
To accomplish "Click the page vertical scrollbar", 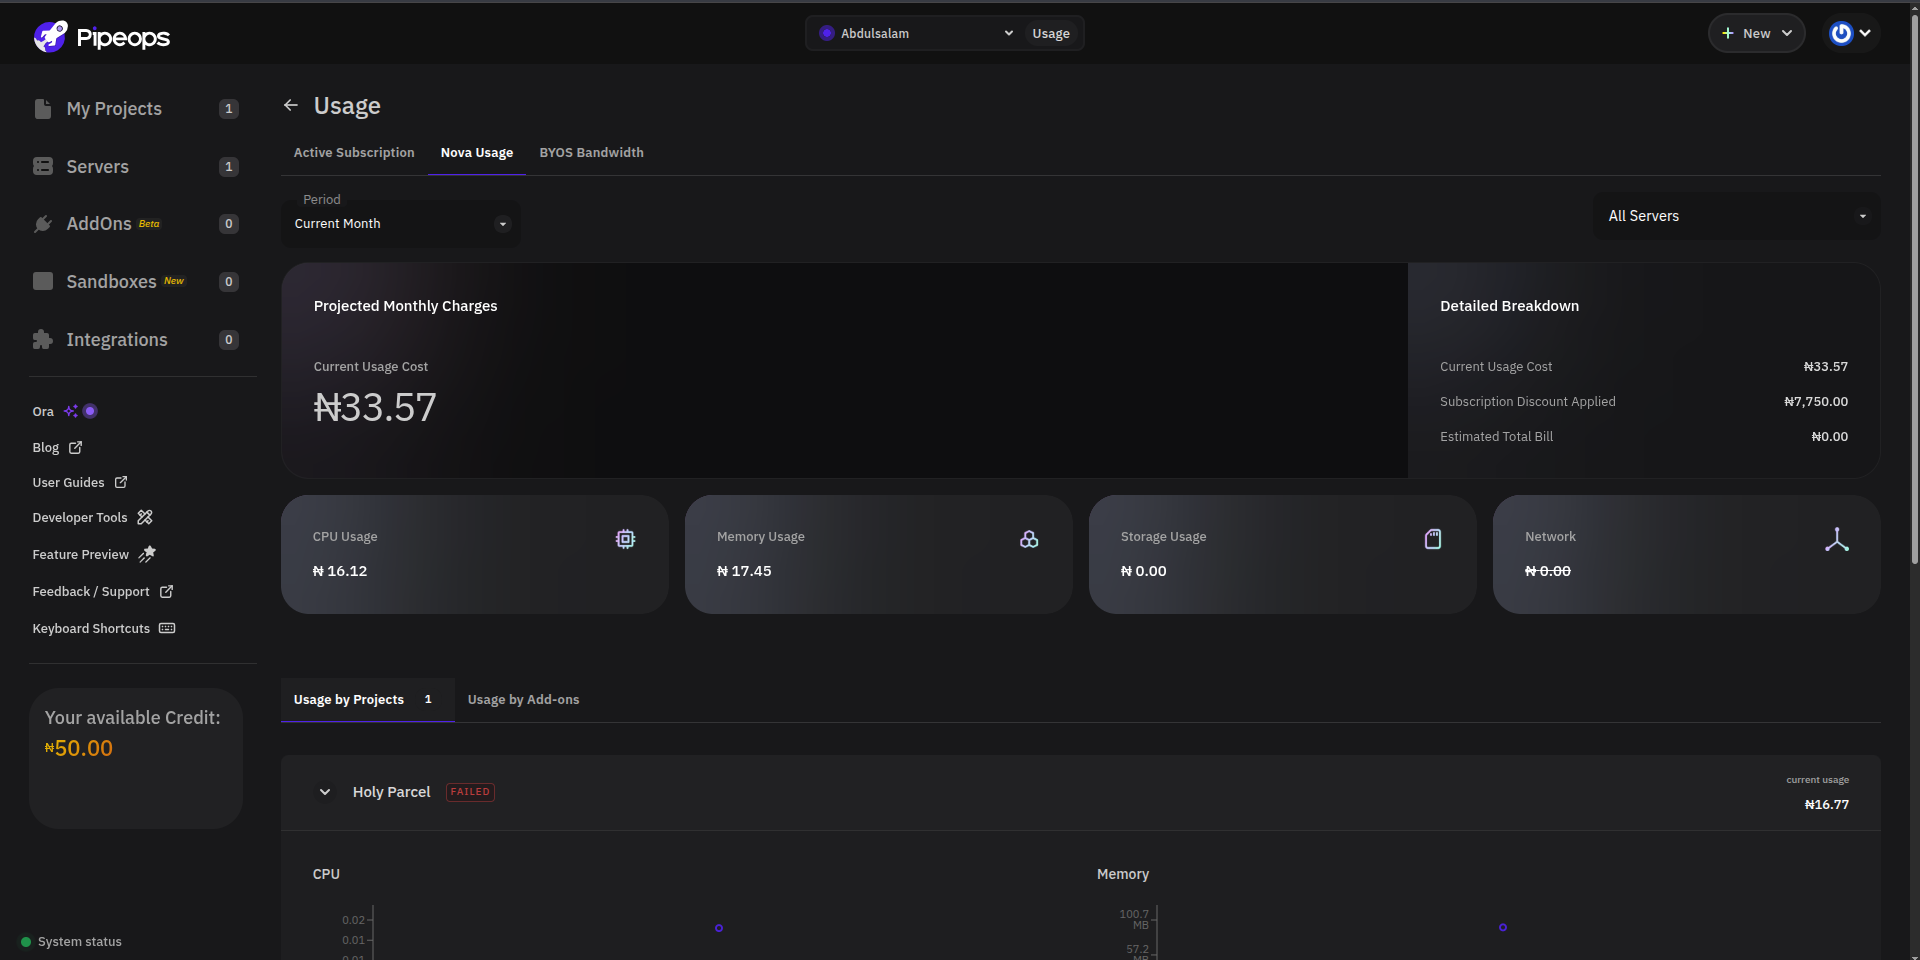I will pos(1914,290).
